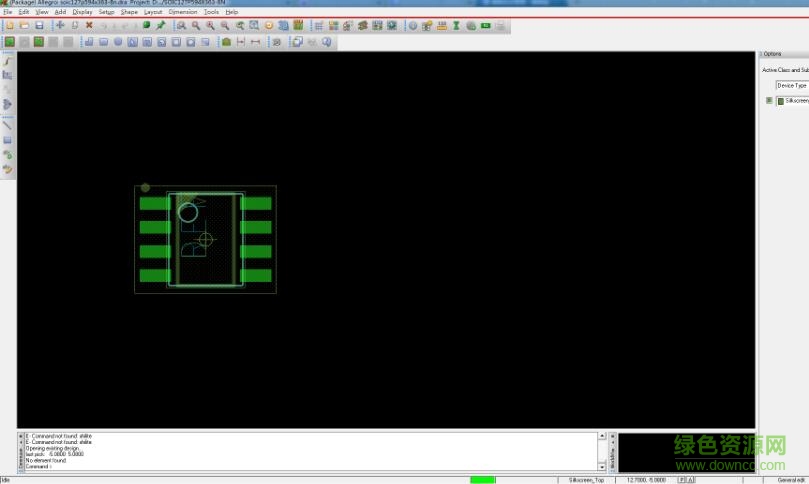Click the coordinates readout in status bar
The image size is (809, 484).
click(646, 480)
